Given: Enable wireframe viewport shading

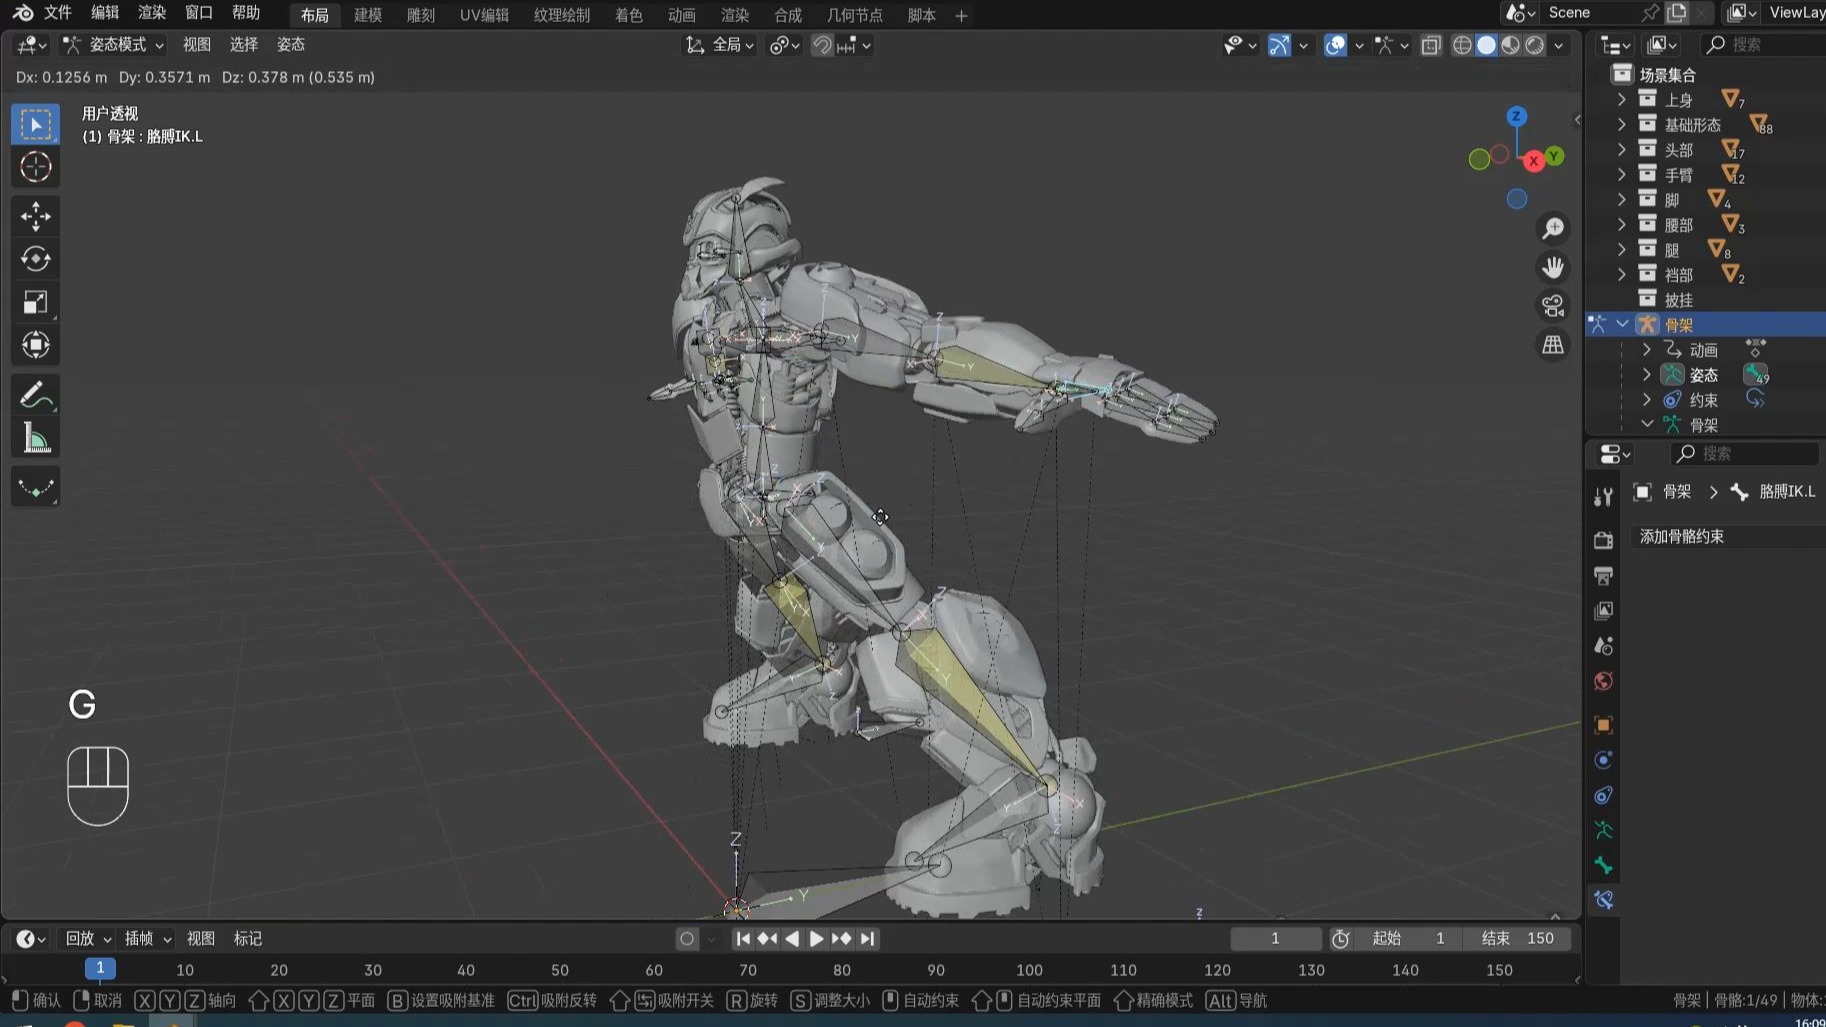Looking at the screenshot, I should coord(1461,45).
